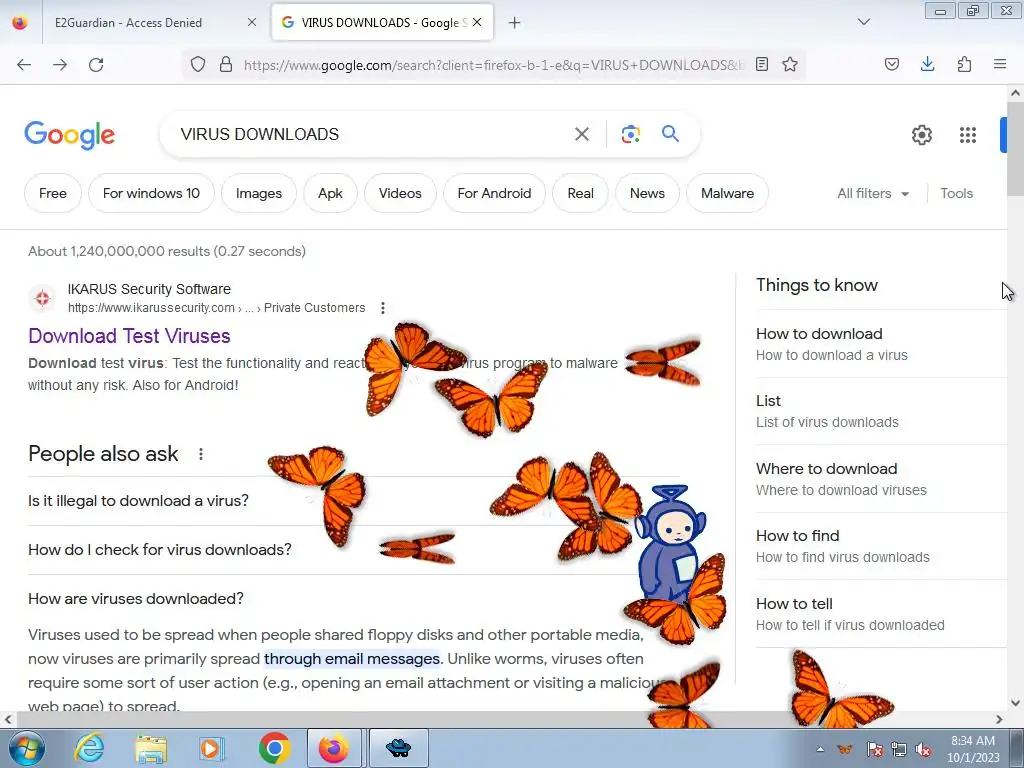Filter results by Real
1024x768 pixels.
pos(580,193)
